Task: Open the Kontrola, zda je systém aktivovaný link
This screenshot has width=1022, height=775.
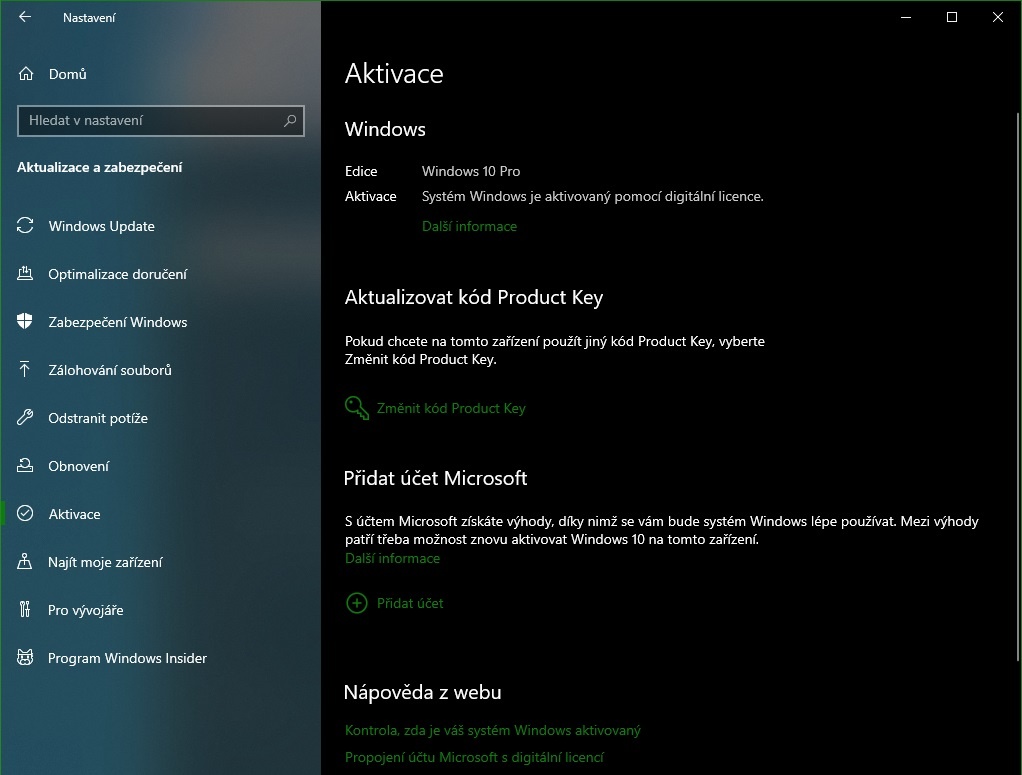Action: (x=492, y=731)
